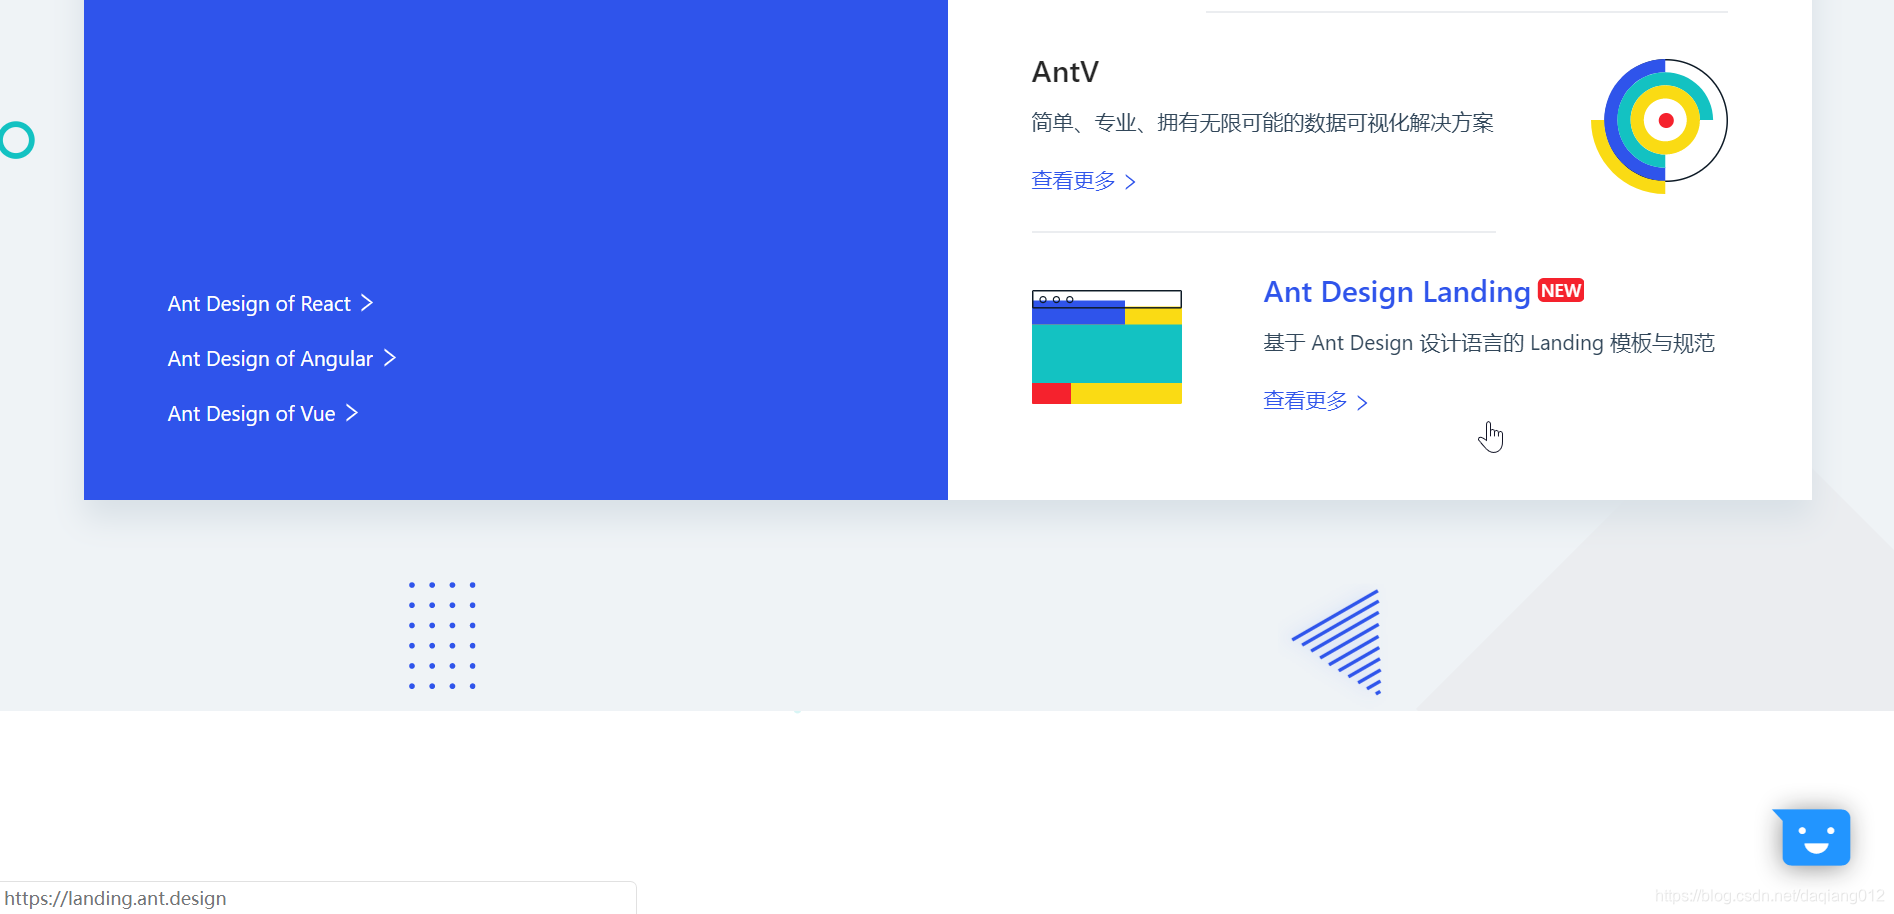Click the Landing 模板与规范 description text

point(1489,343)
